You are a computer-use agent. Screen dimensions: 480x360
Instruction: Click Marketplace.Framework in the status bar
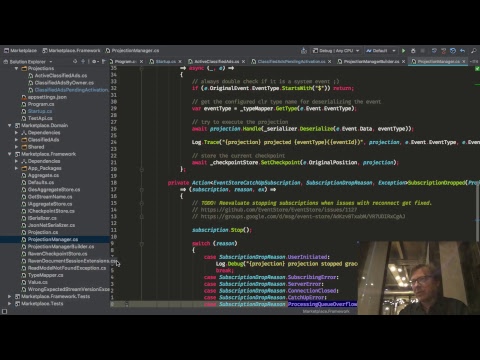[x=326, y=311]
